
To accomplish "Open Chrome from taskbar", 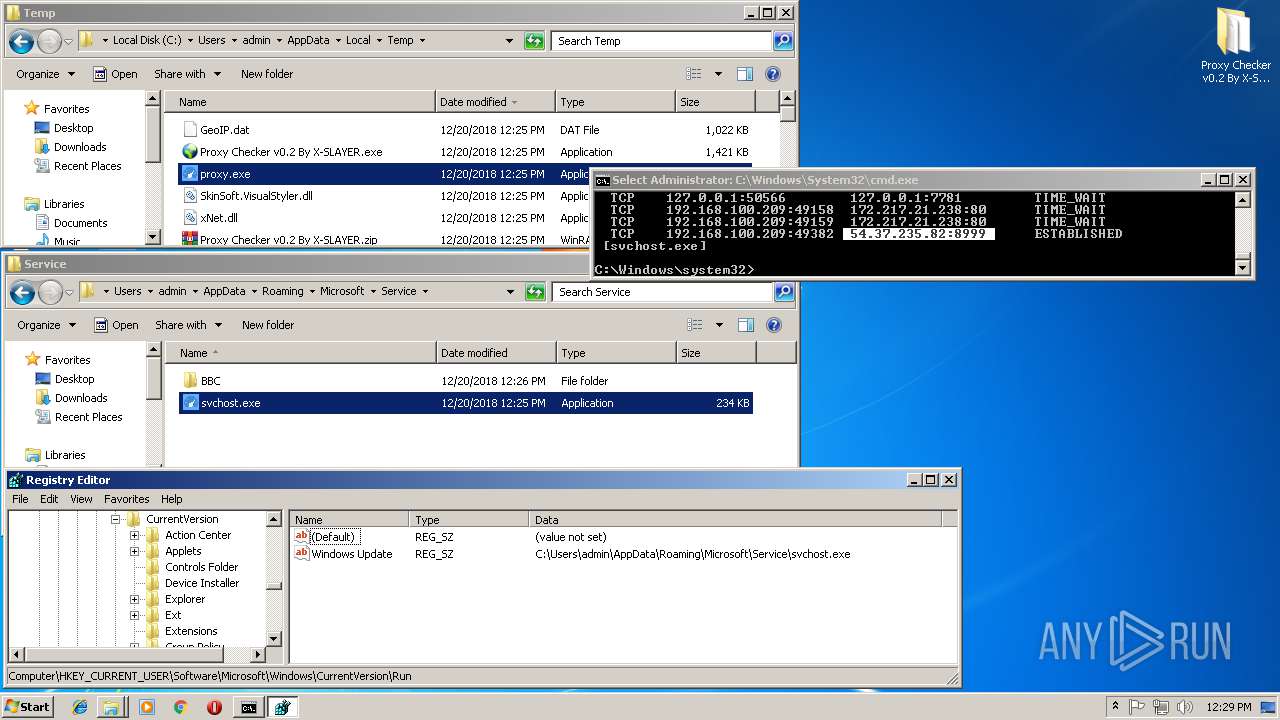I will click(x=181, y=707).
